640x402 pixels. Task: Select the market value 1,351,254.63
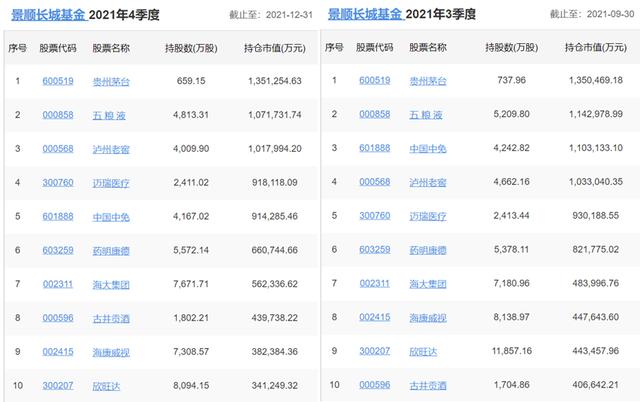click(275, 81)
